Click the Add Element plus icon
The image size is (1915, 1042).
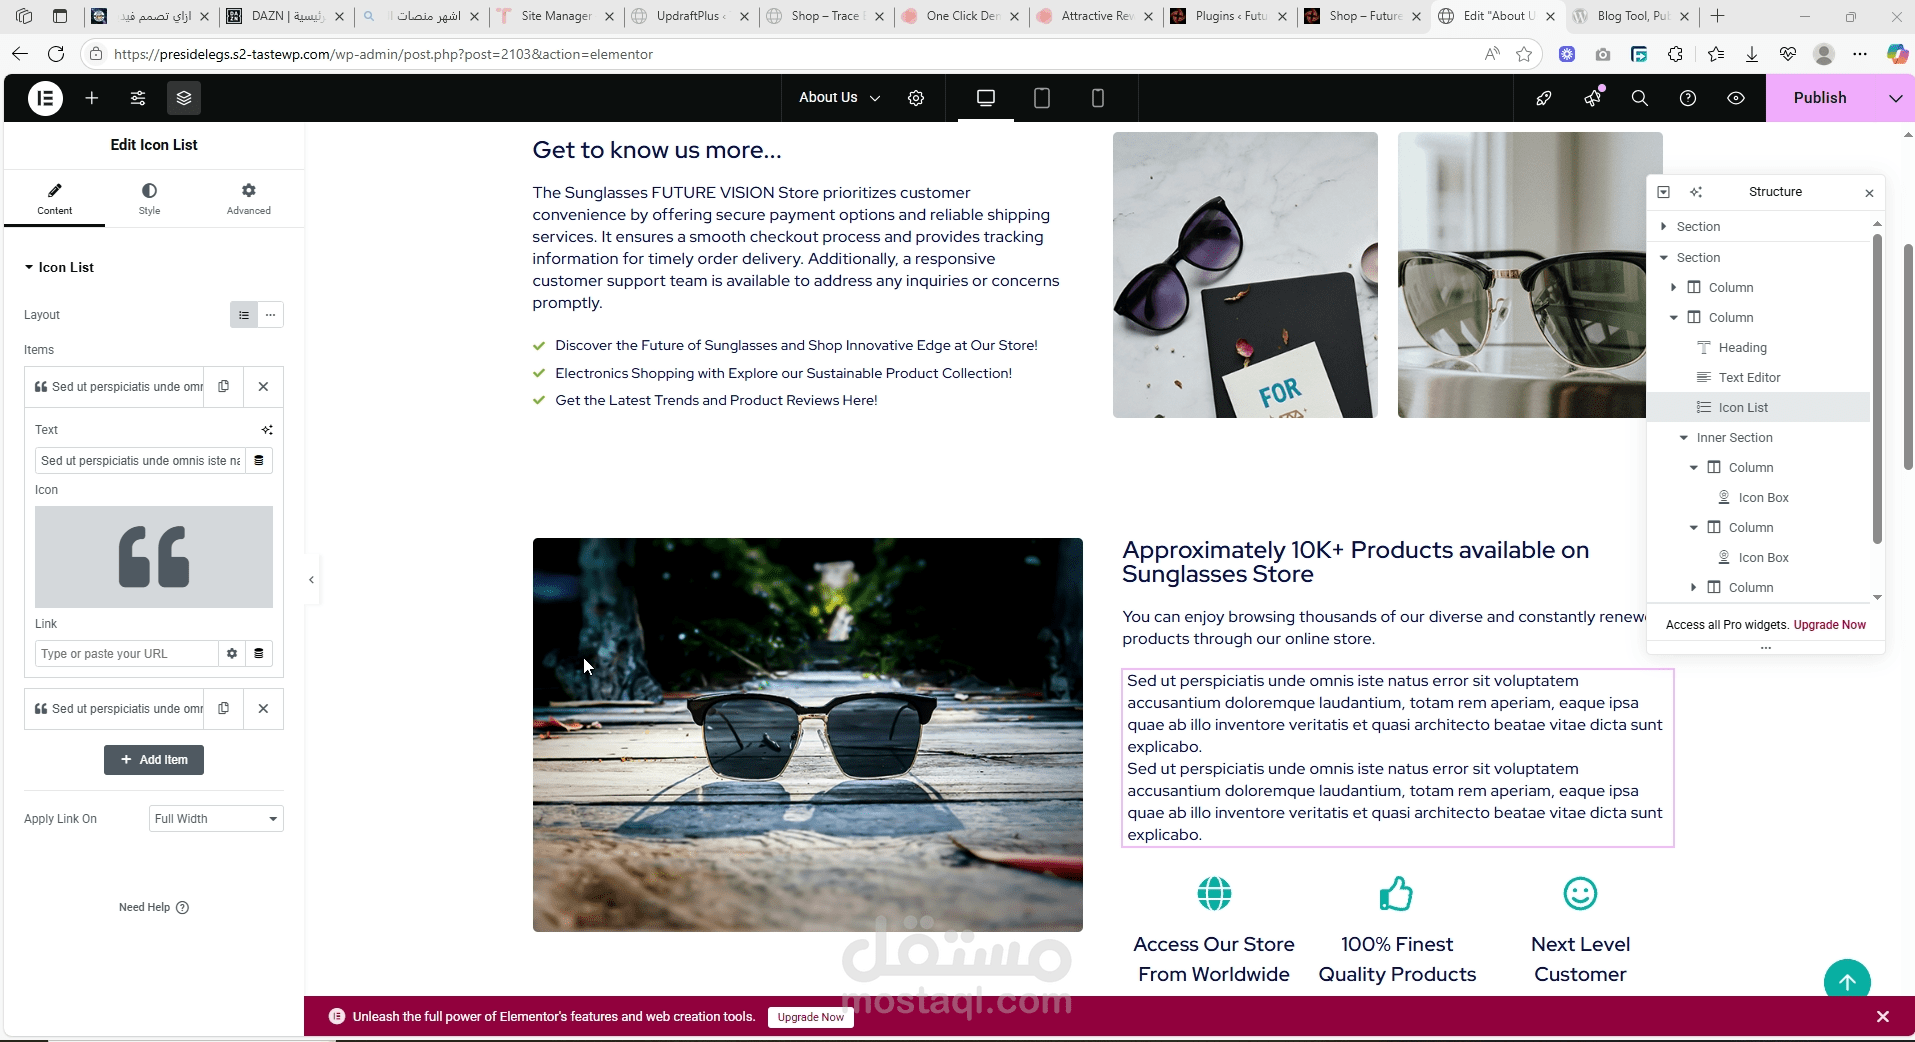point(92,98)
